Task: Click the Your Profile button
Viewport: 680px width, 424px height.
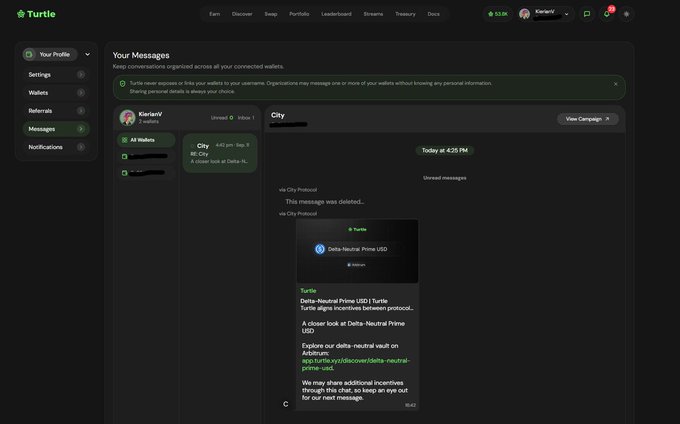Action: (x=50, y=54)
